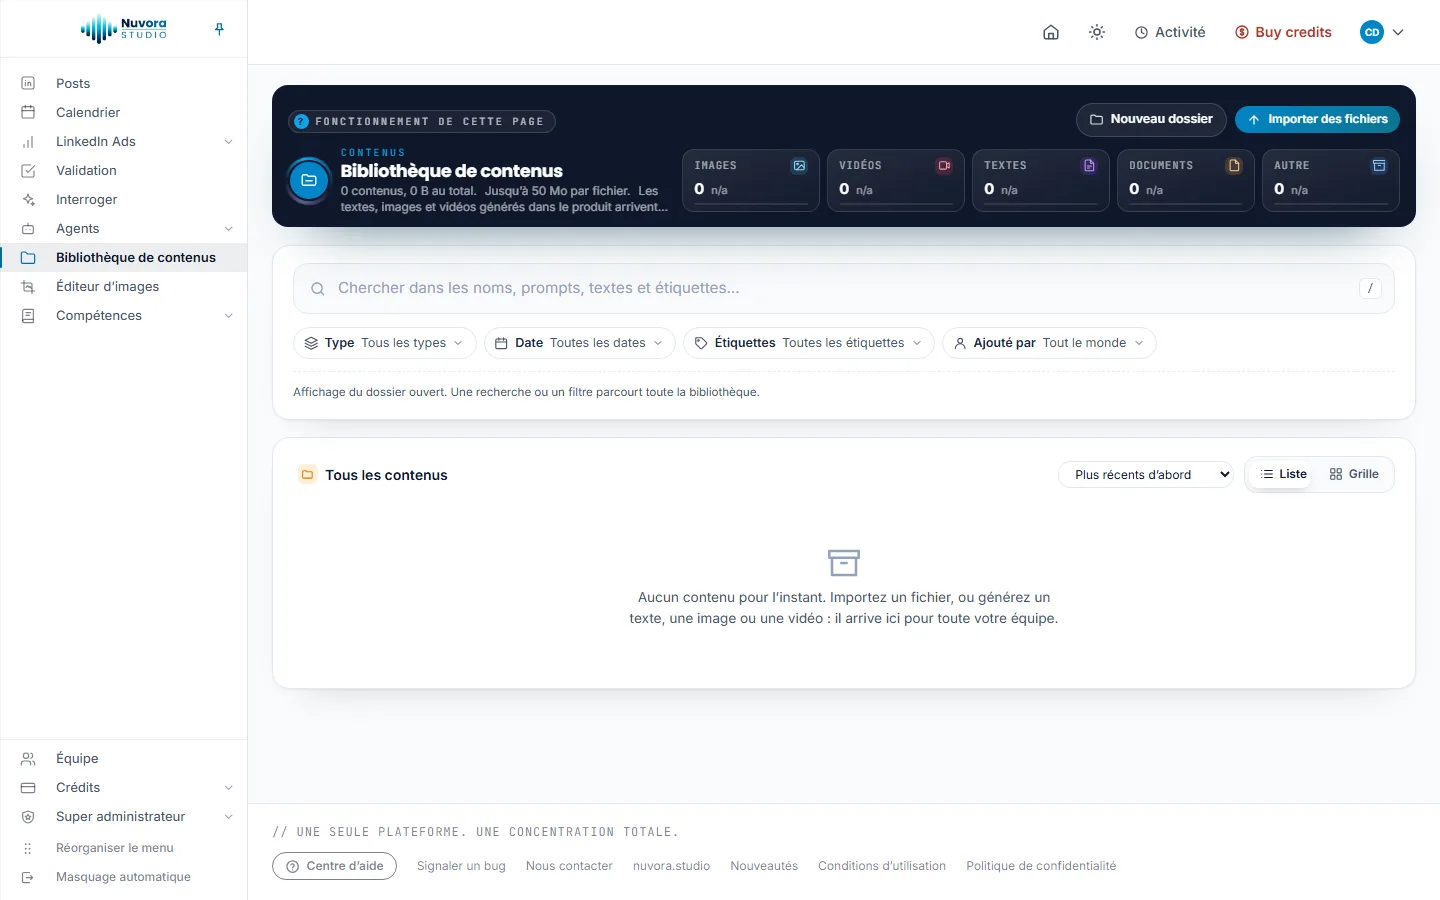Open Validation in the sidebar
Viewport: 1440px width, 900px height.
point(124,170)
